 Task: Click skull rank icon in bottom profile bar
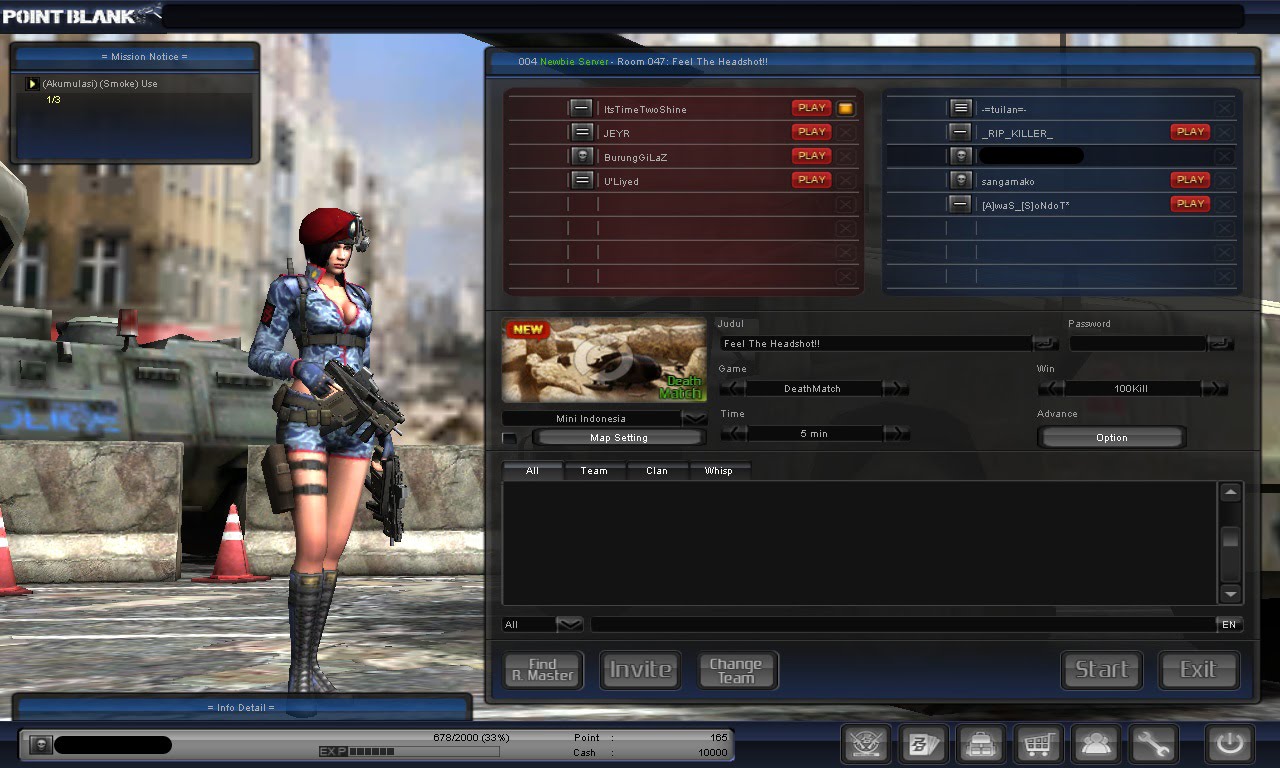click(41, 745)
